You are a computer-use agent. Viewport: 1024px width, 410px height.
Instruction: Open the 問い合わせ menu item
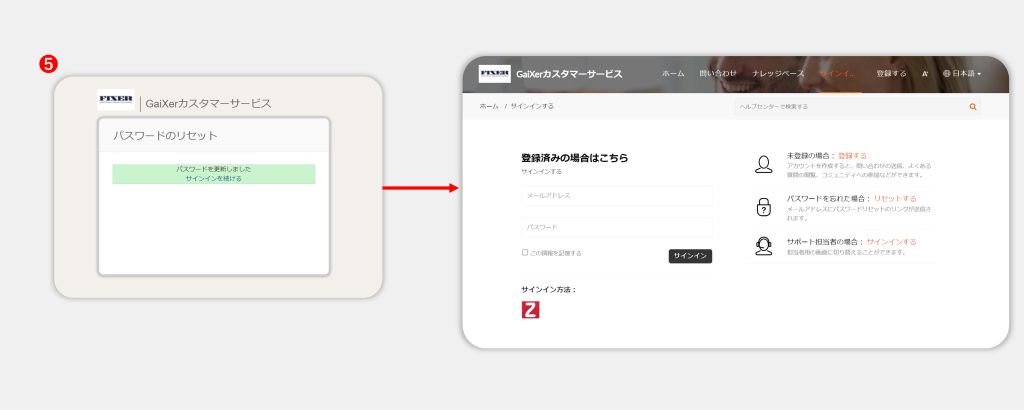coord(717,74)
